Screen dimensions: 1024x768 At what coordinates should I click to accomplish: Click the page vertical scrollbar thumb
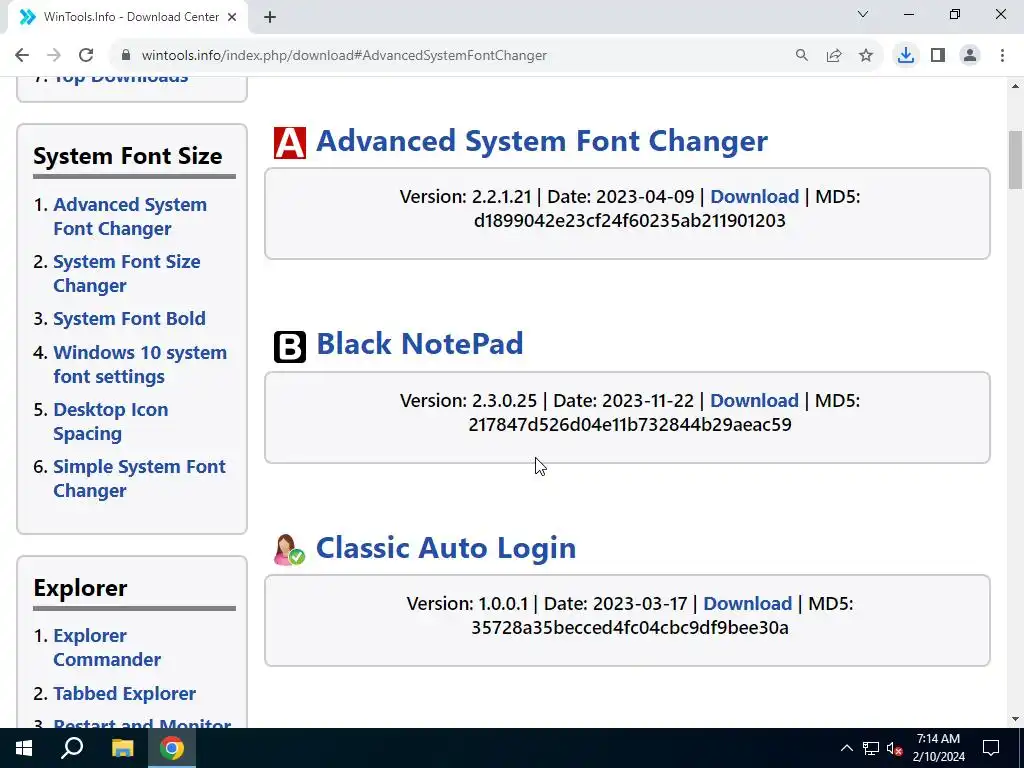tap(1016, 159)
